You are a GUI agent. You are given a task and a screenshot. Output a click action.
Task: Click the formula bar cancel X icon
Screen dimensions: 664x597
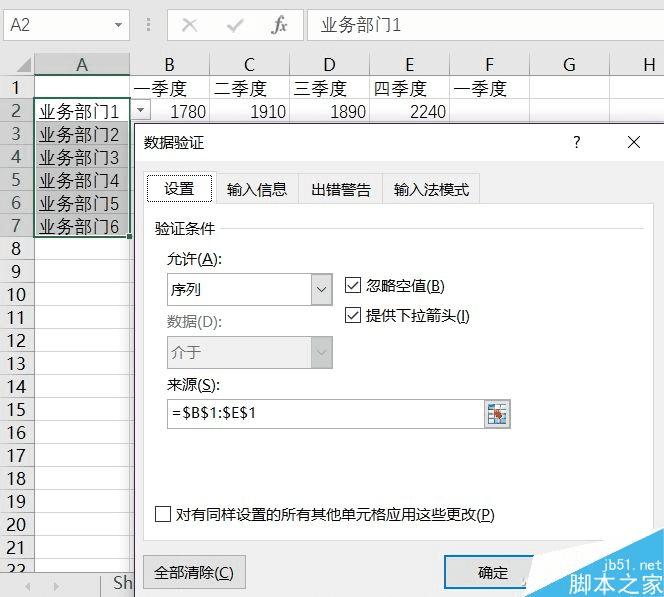[x=189, y=25]
